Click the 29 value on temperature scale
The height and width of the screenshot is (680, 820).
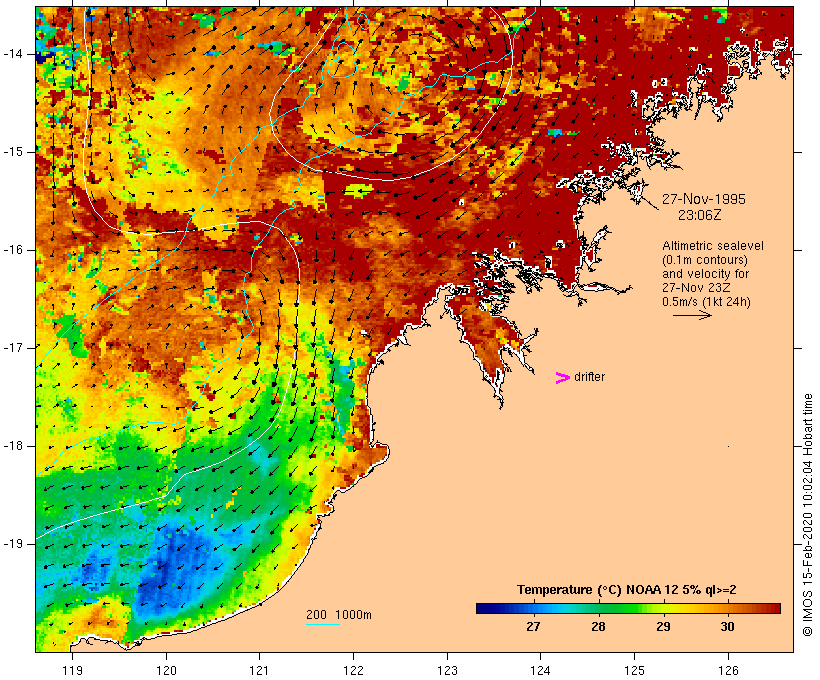pyautogui.click(x=663, y=626)
